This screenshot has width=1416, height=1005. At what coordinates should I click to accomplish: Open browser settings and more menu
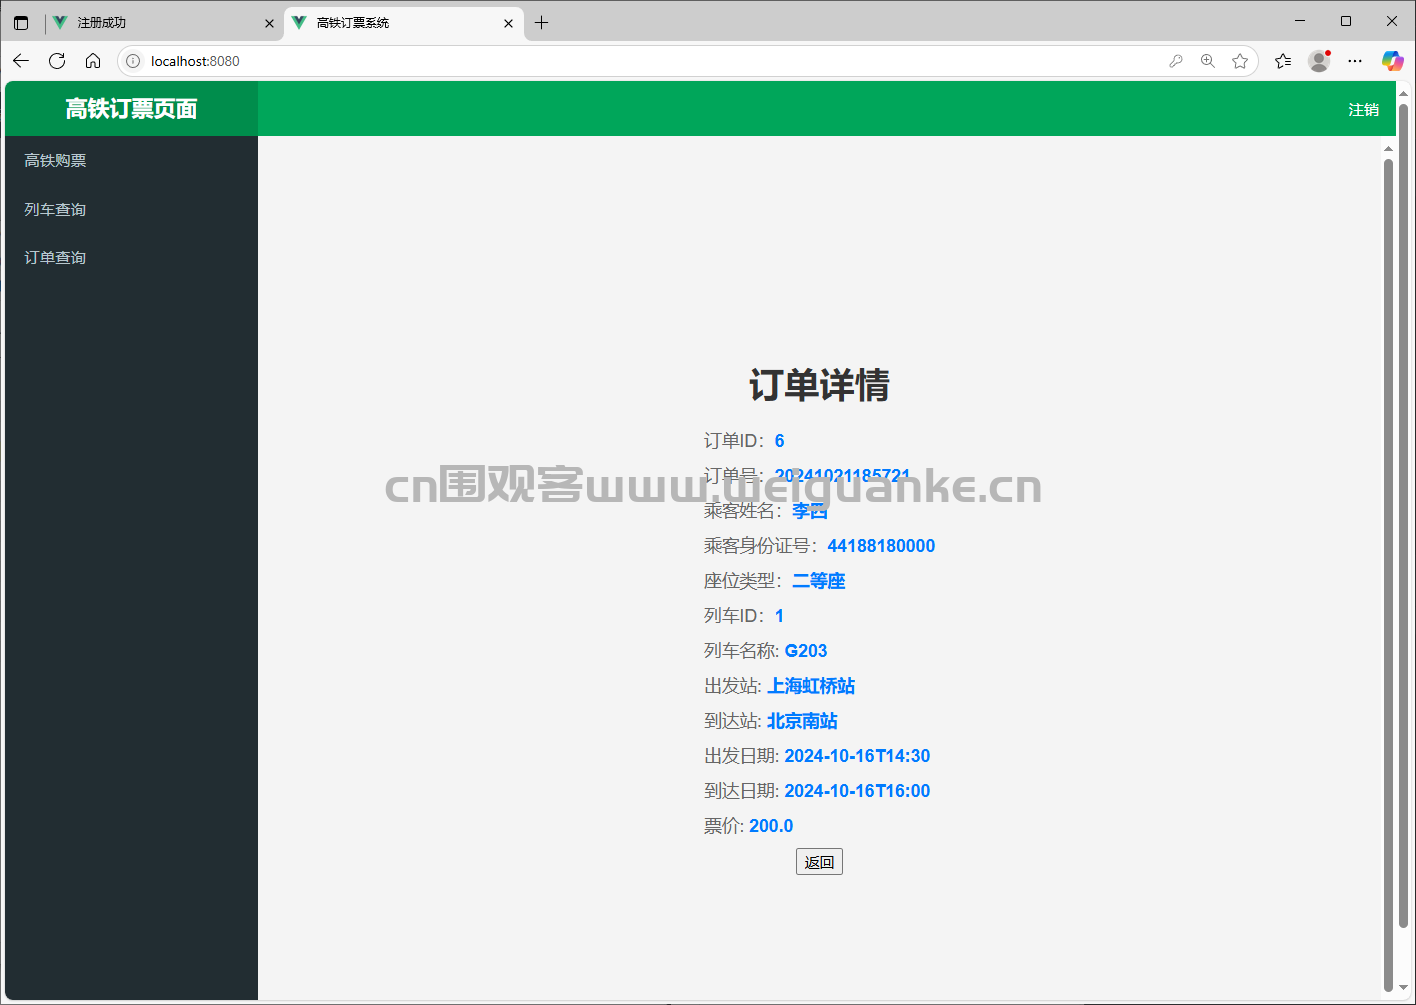[1355, 61]
